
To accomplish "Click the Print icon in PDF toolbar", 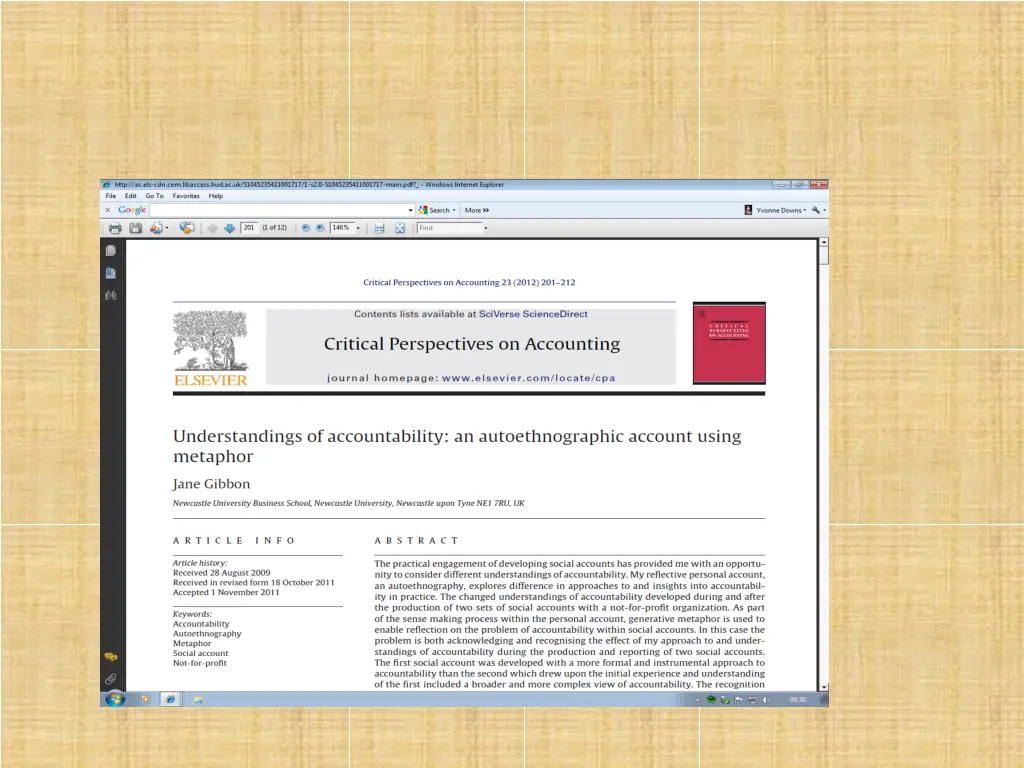I will pyautogui.click(x=115, y=228).
